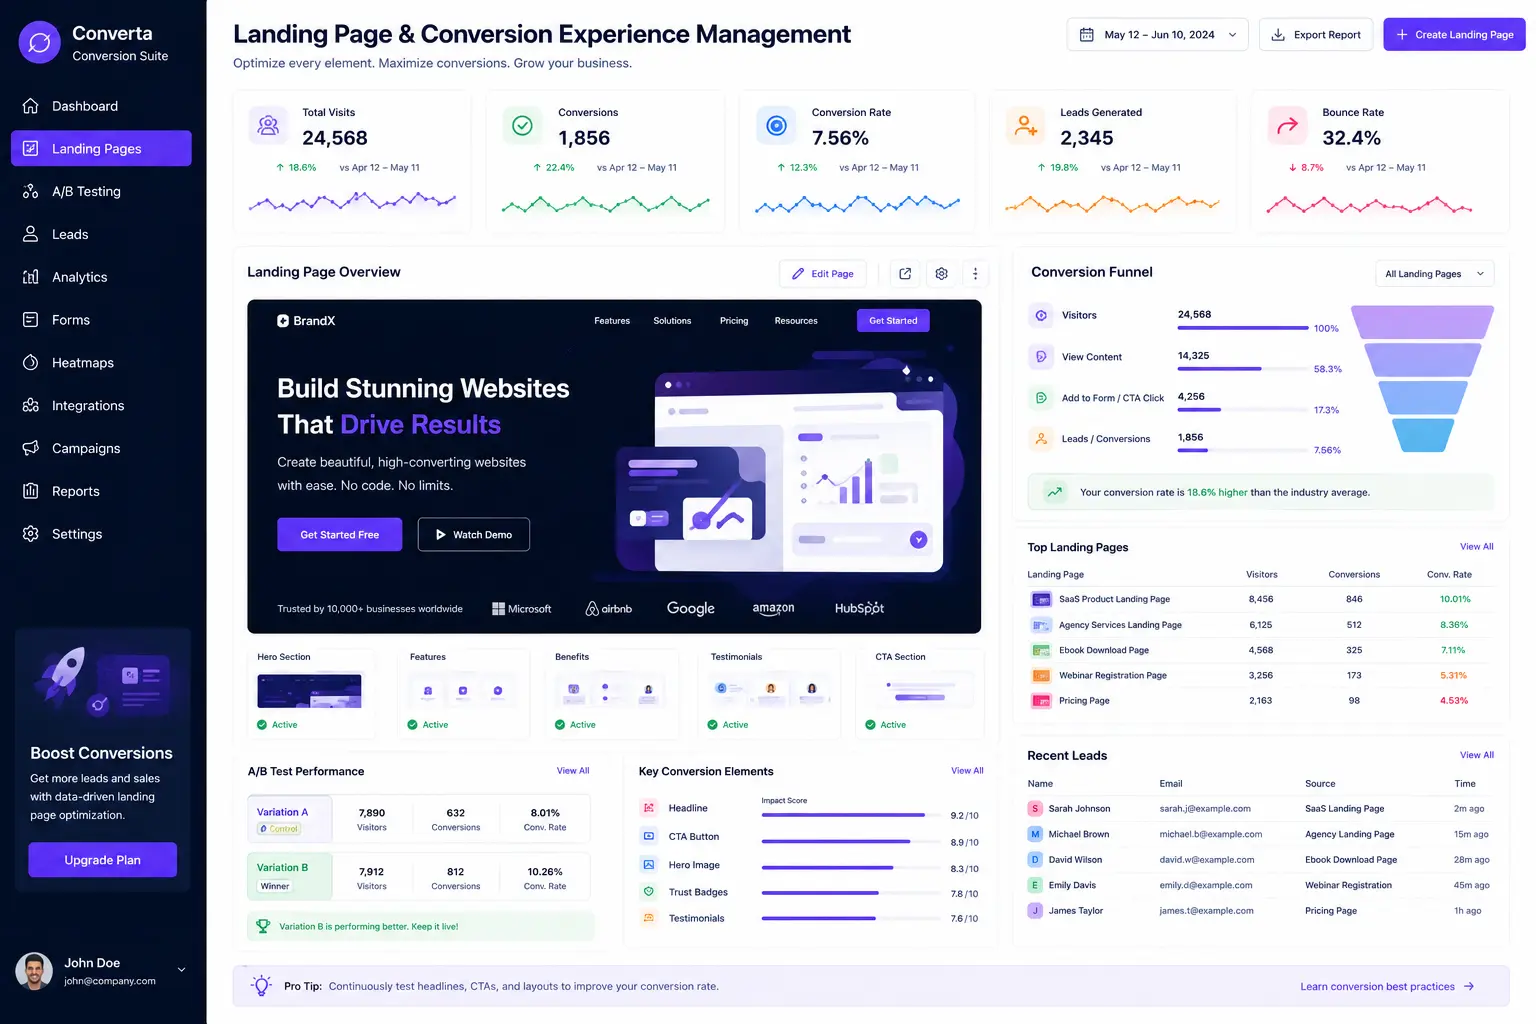
Task: Click the Leads Generated person-plus icon
Action: (1025, 125)
